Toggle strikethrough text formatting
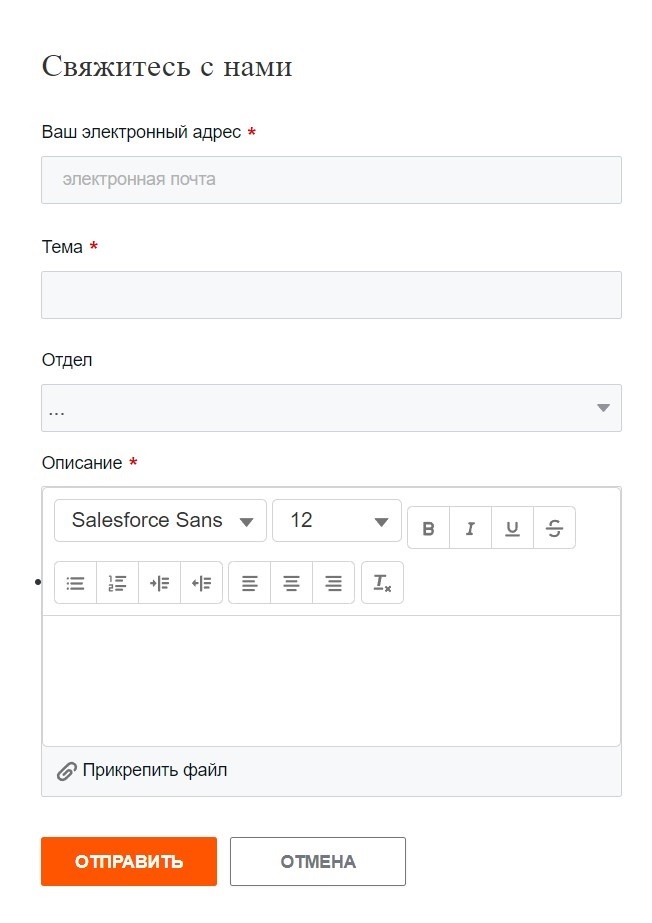Image resolution: width=652 pixels, height=923 pixels. point(554,528)
